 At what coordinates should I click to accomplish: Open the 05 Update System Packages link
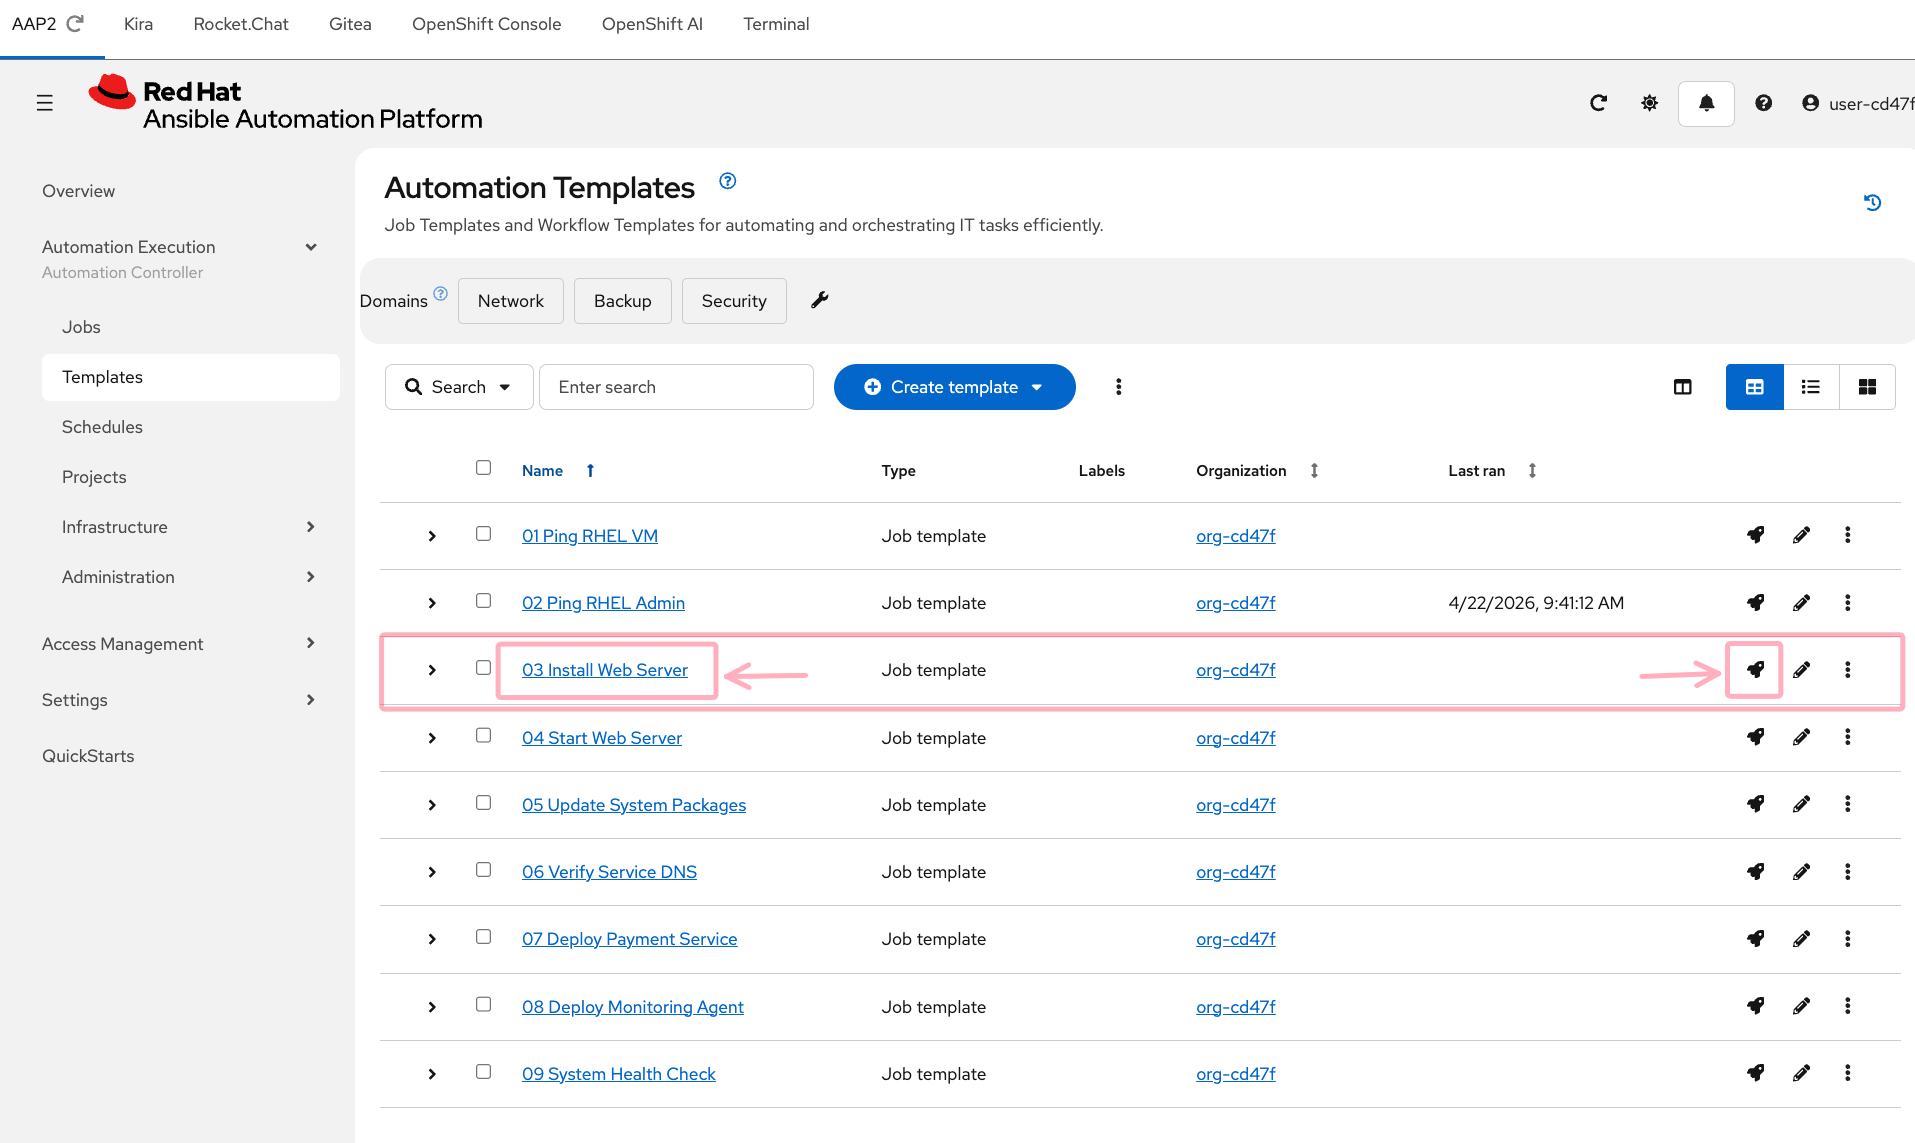tap(634, 805)
